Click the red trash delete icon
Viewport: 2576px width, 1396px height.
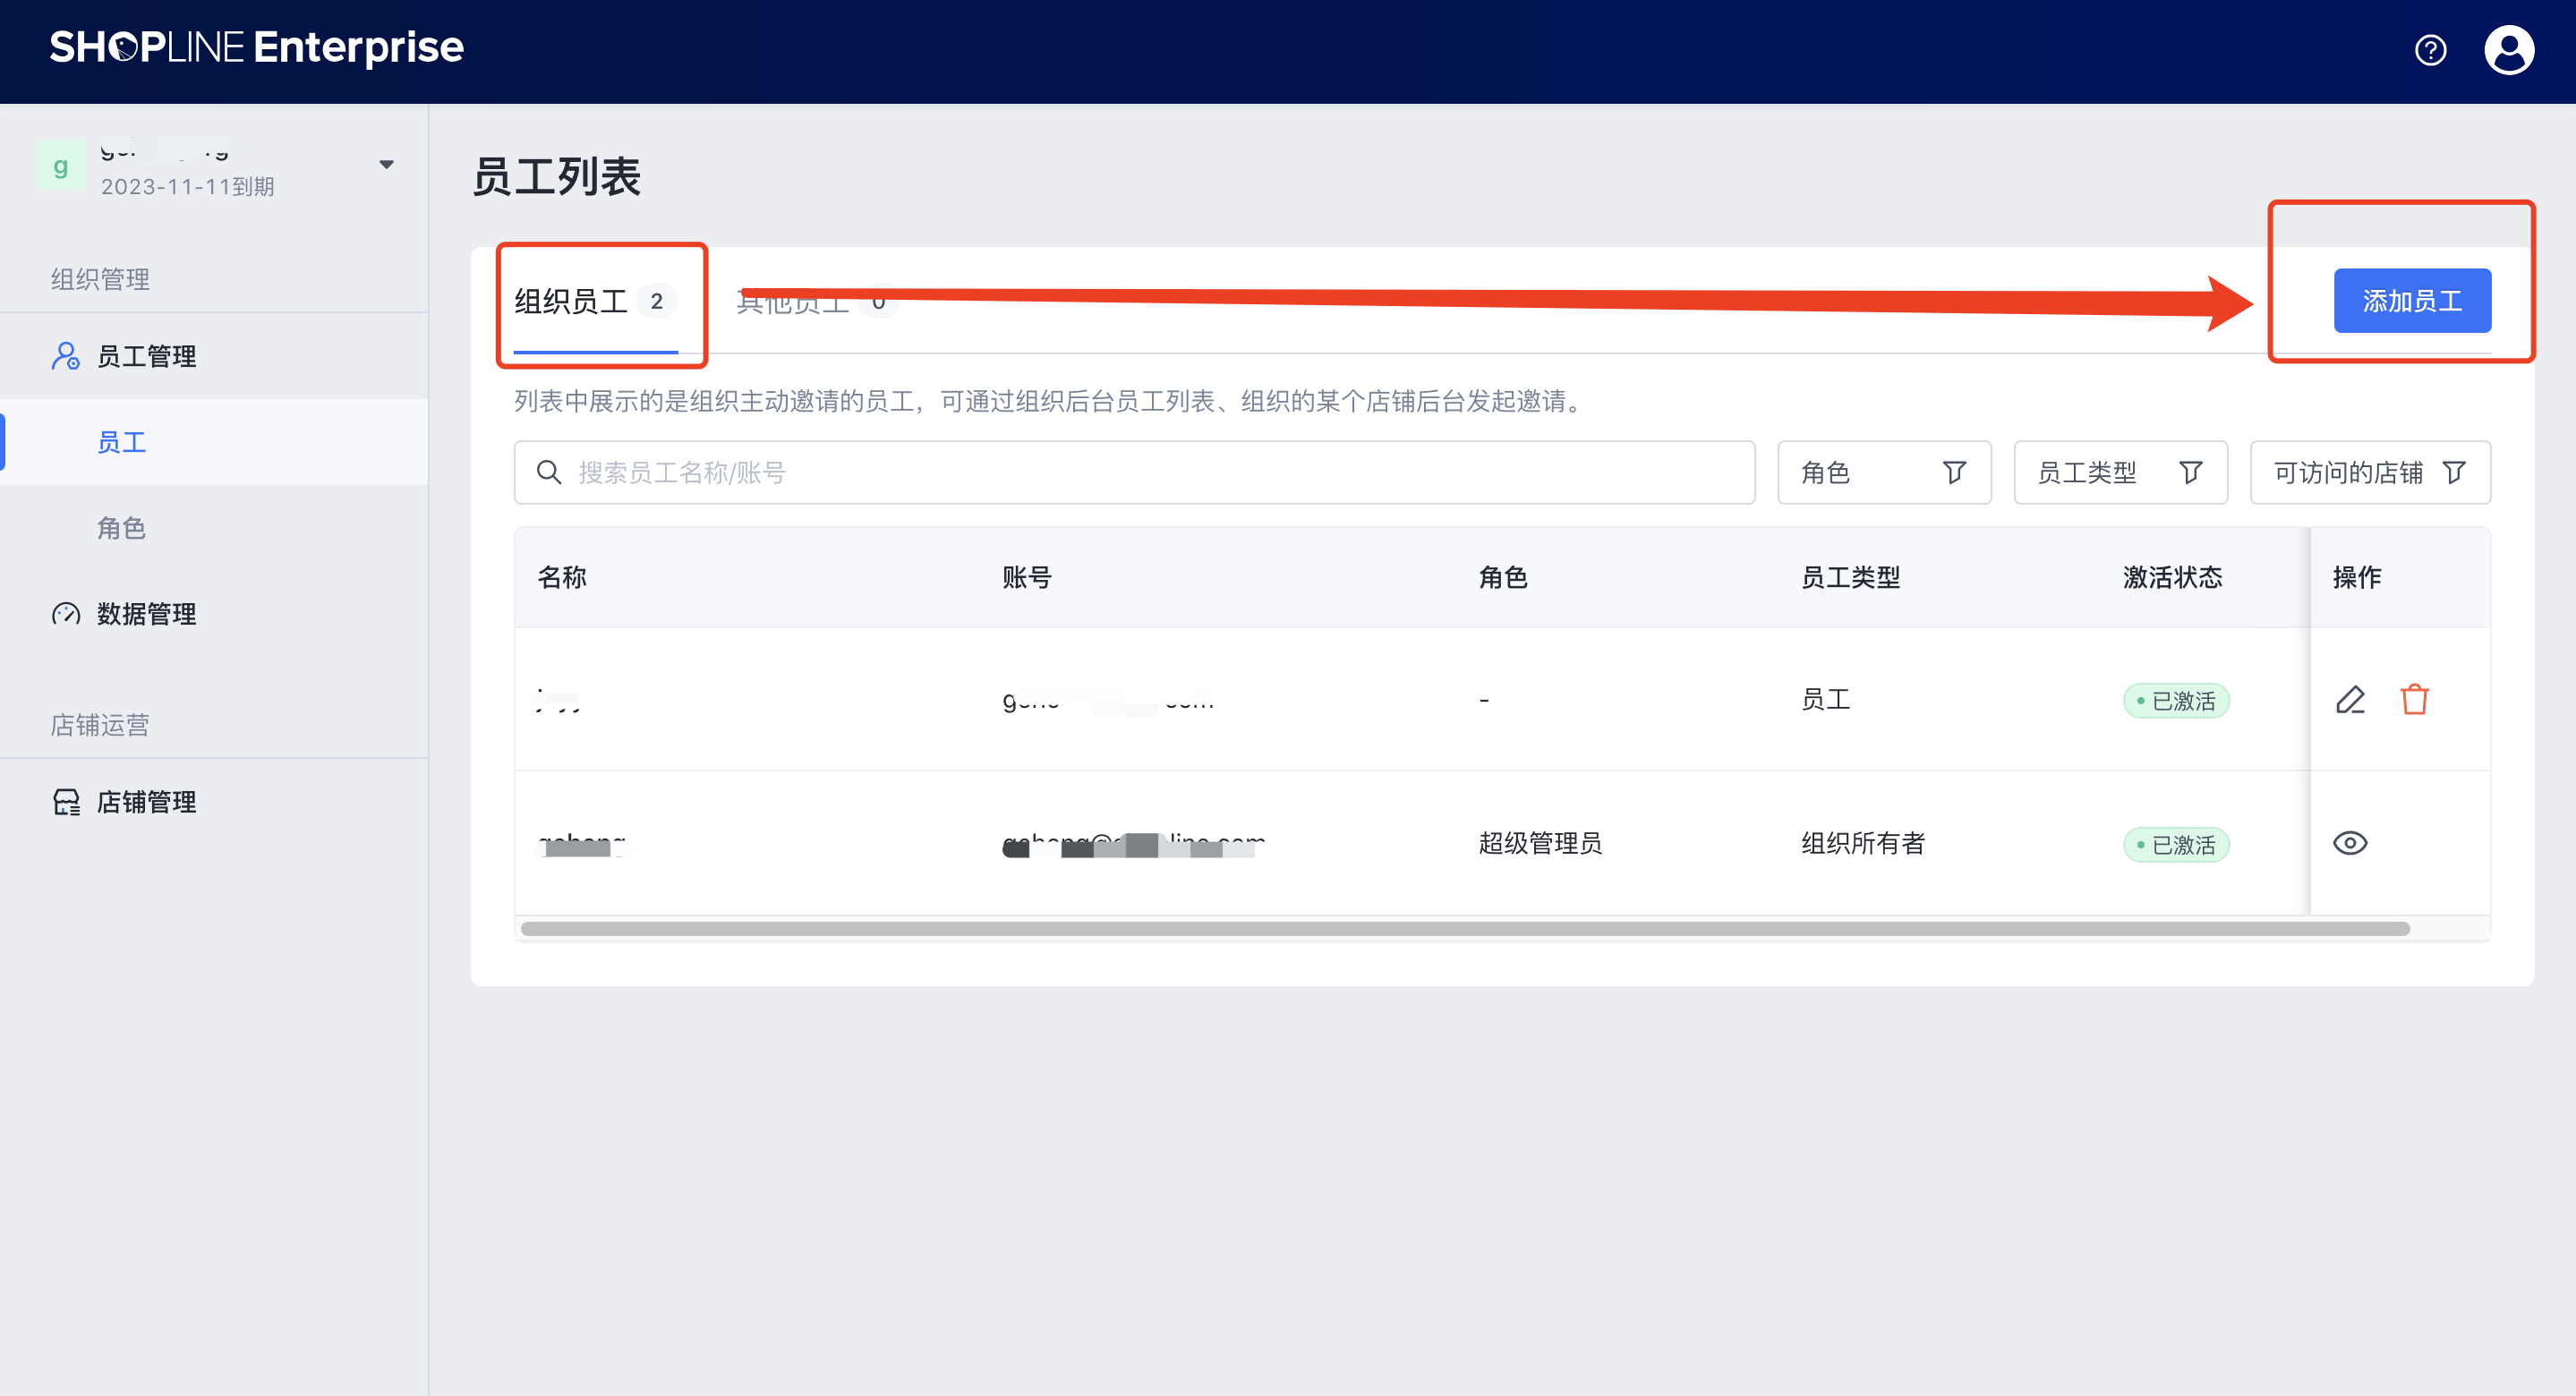2414,700
